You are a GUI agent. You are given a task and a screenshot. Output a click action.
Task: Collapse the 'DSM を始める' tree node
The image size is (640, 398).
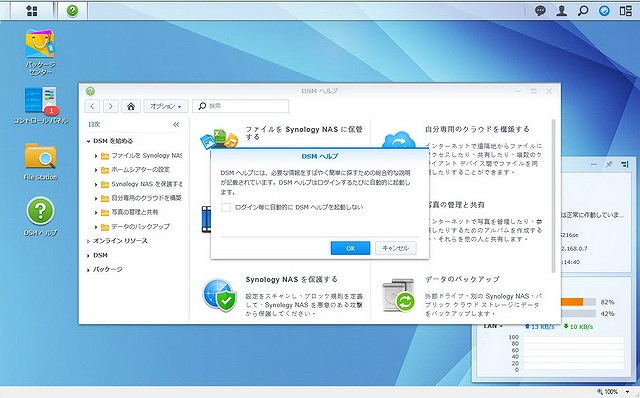click(88, 141)
